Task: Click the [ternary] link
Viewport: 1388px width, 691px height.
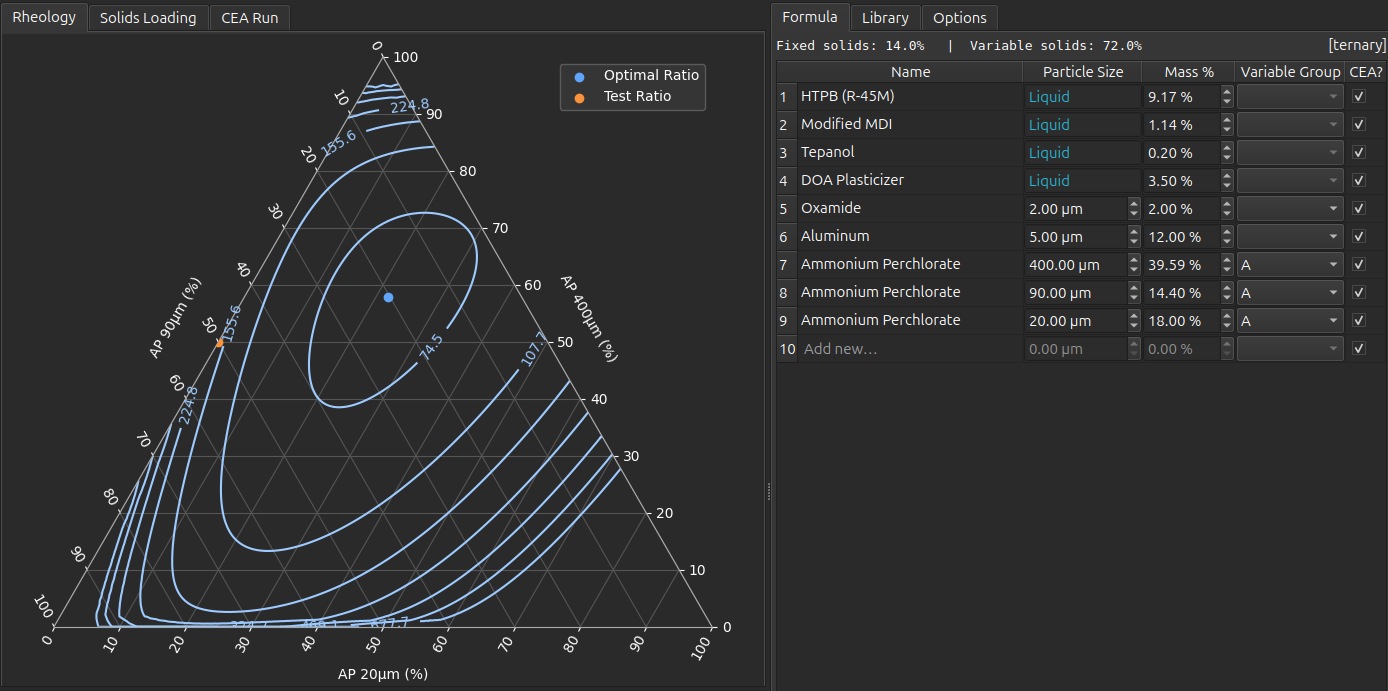Action: pos(1357,44)
